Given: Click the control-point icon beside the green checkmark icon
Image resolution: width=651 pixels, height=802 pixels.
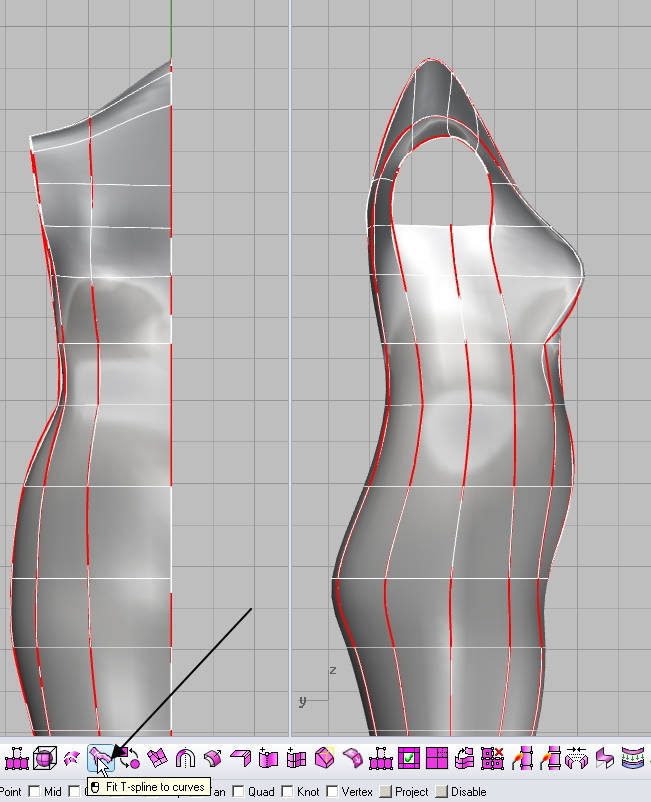Looking at the screenshot, I should click(380, 758).
